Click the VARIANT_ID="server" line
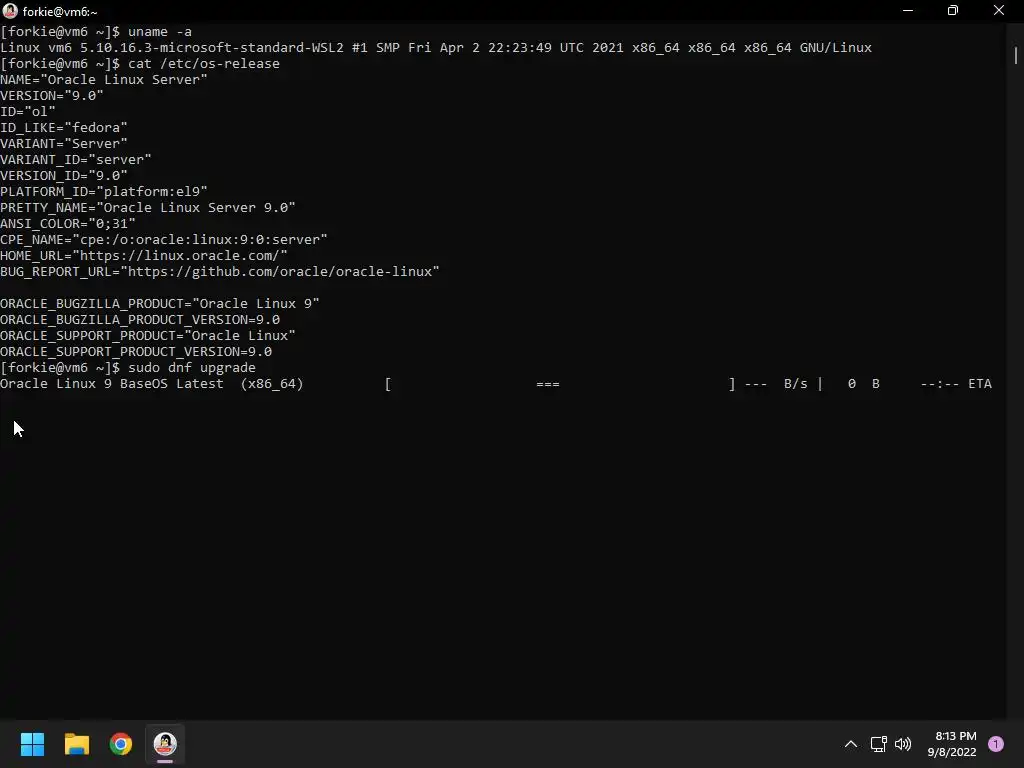The height and width of the screenshot is (768, 1024). [x=76, y=160]
